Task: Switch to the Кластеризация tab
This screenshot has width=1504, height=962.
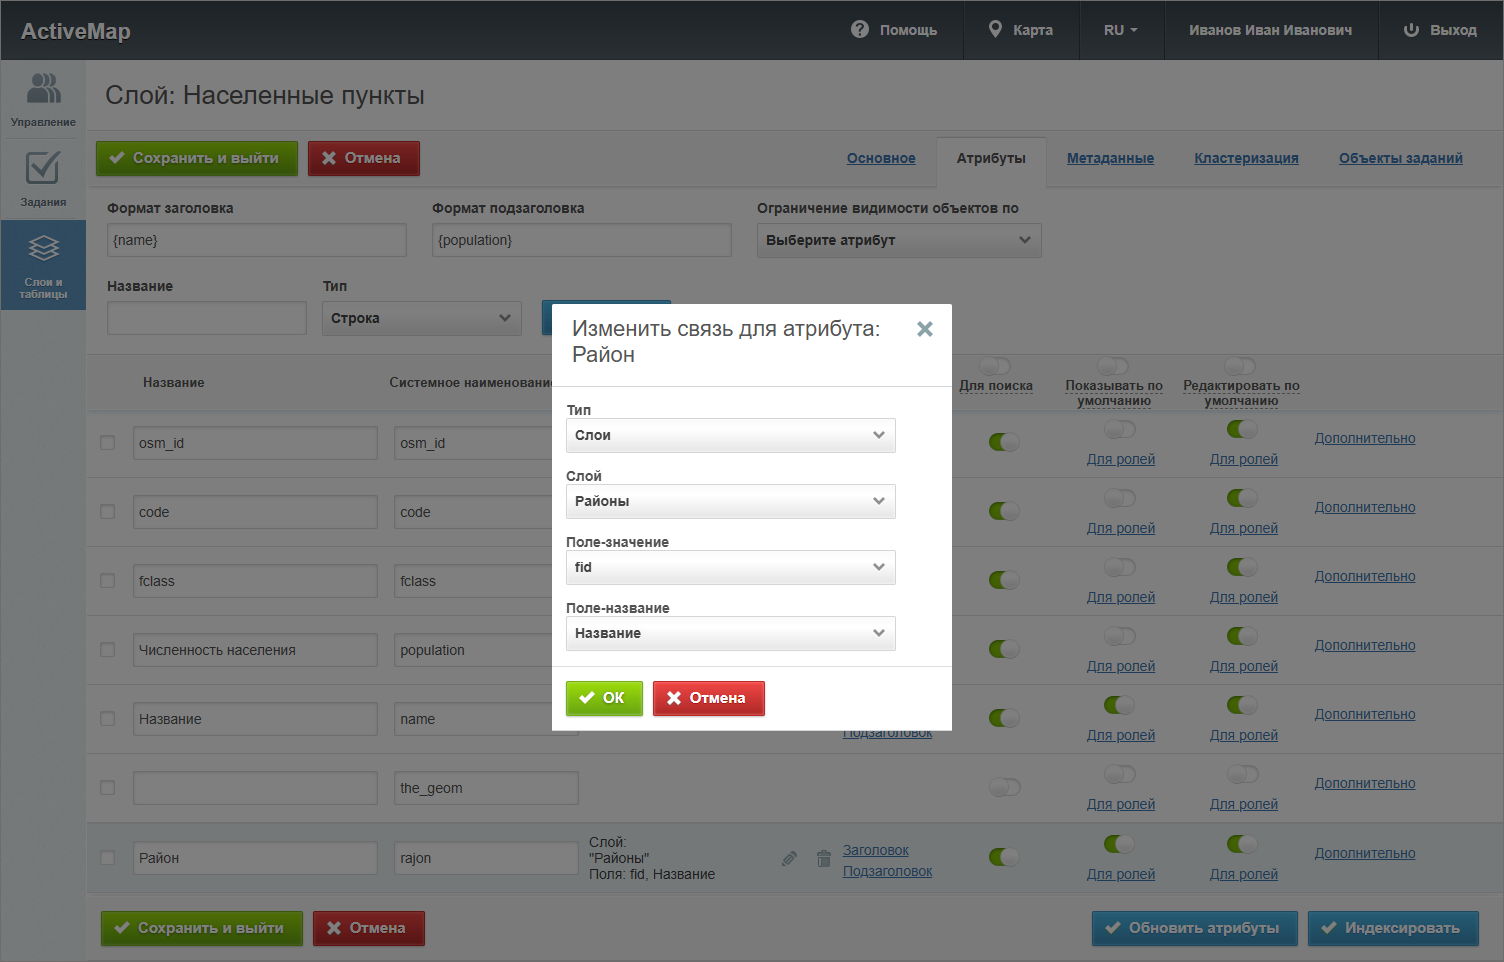Action: click(1246, 158)
